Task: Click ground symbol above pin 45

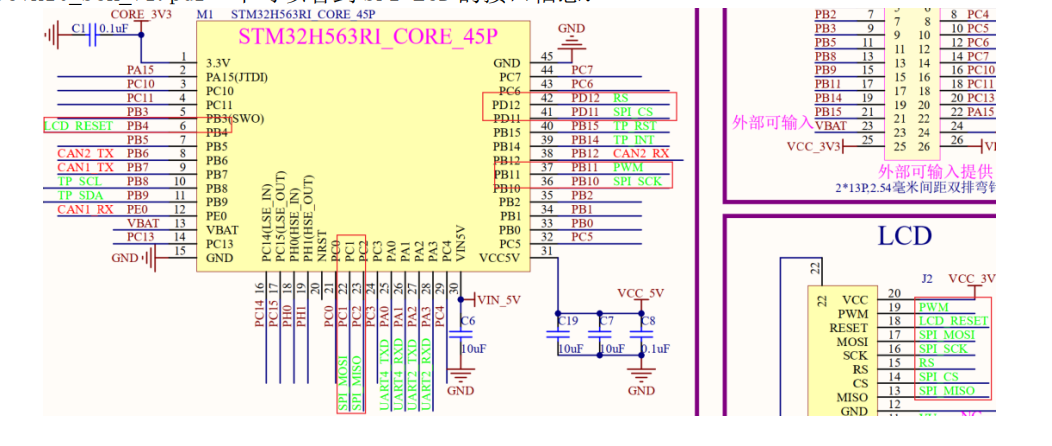Action: (x=571, y=42)
